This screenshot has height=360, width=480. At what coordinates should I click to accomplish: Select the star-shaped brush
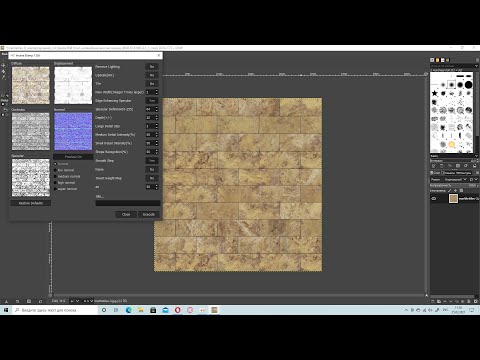pyautogui.click(x=435, y=93)
